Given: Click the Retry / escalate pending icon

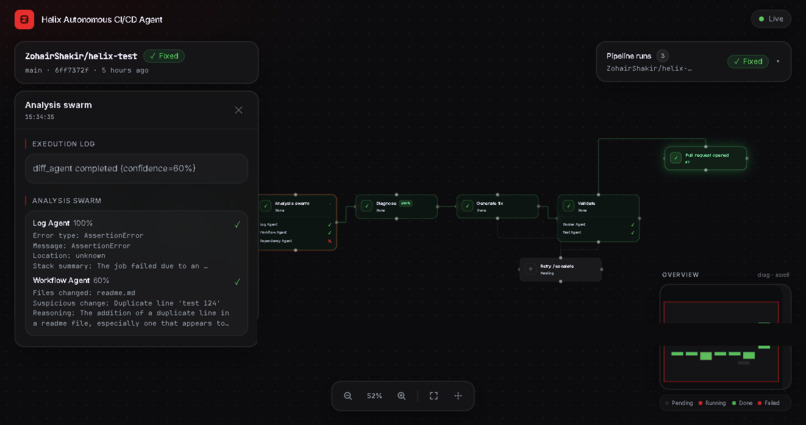Looking at the screenshot, I should pos(531,269).
